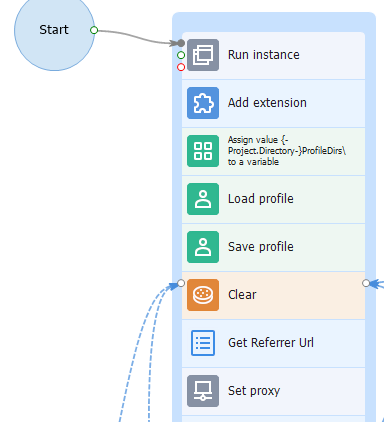Select the Add extension label

[267, 103]
